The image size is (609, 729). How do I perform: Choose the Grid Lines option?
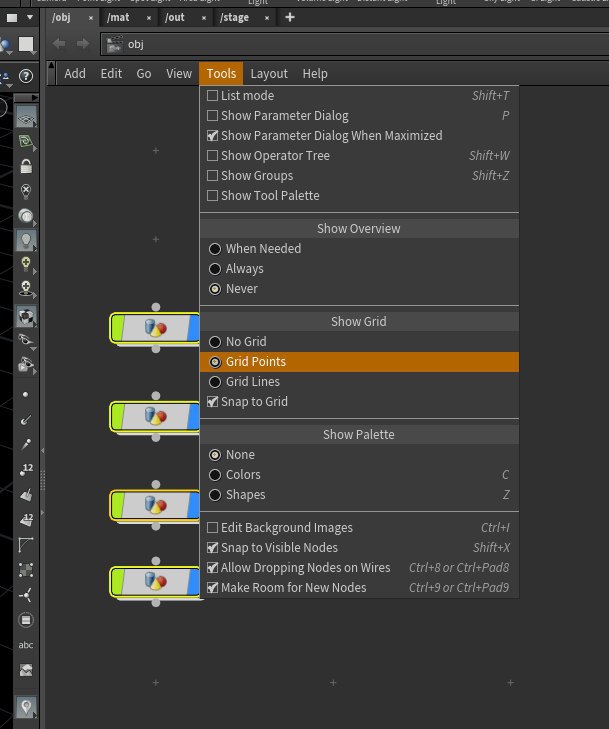[215, 382]
